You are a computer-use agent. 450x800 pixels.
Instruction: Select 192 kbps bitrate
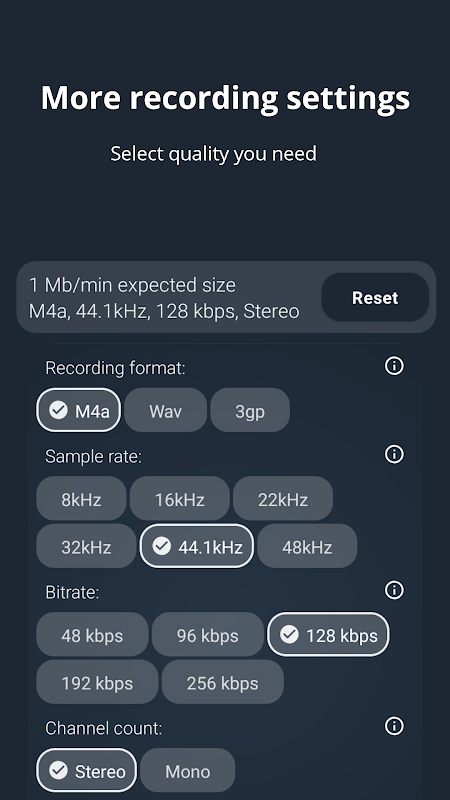point(97,682)
